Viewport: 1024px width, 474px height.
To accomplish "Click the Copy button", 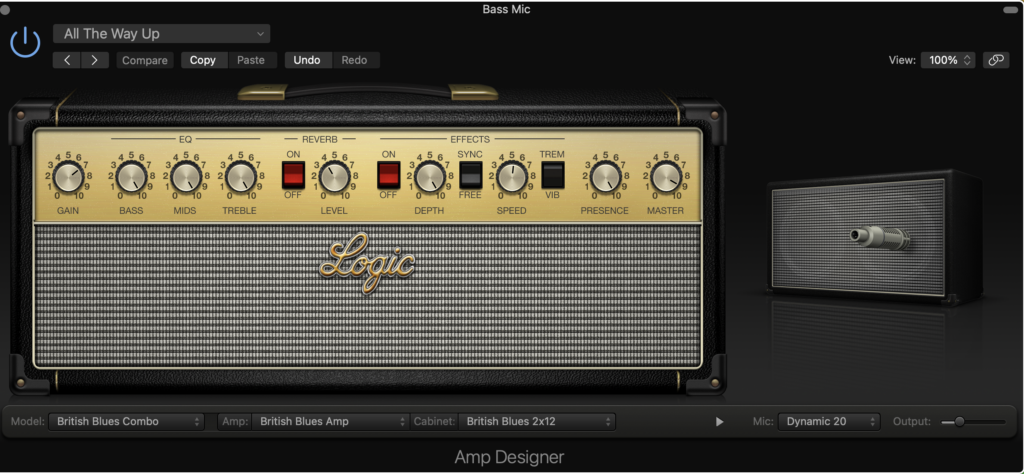I will 203,60.
